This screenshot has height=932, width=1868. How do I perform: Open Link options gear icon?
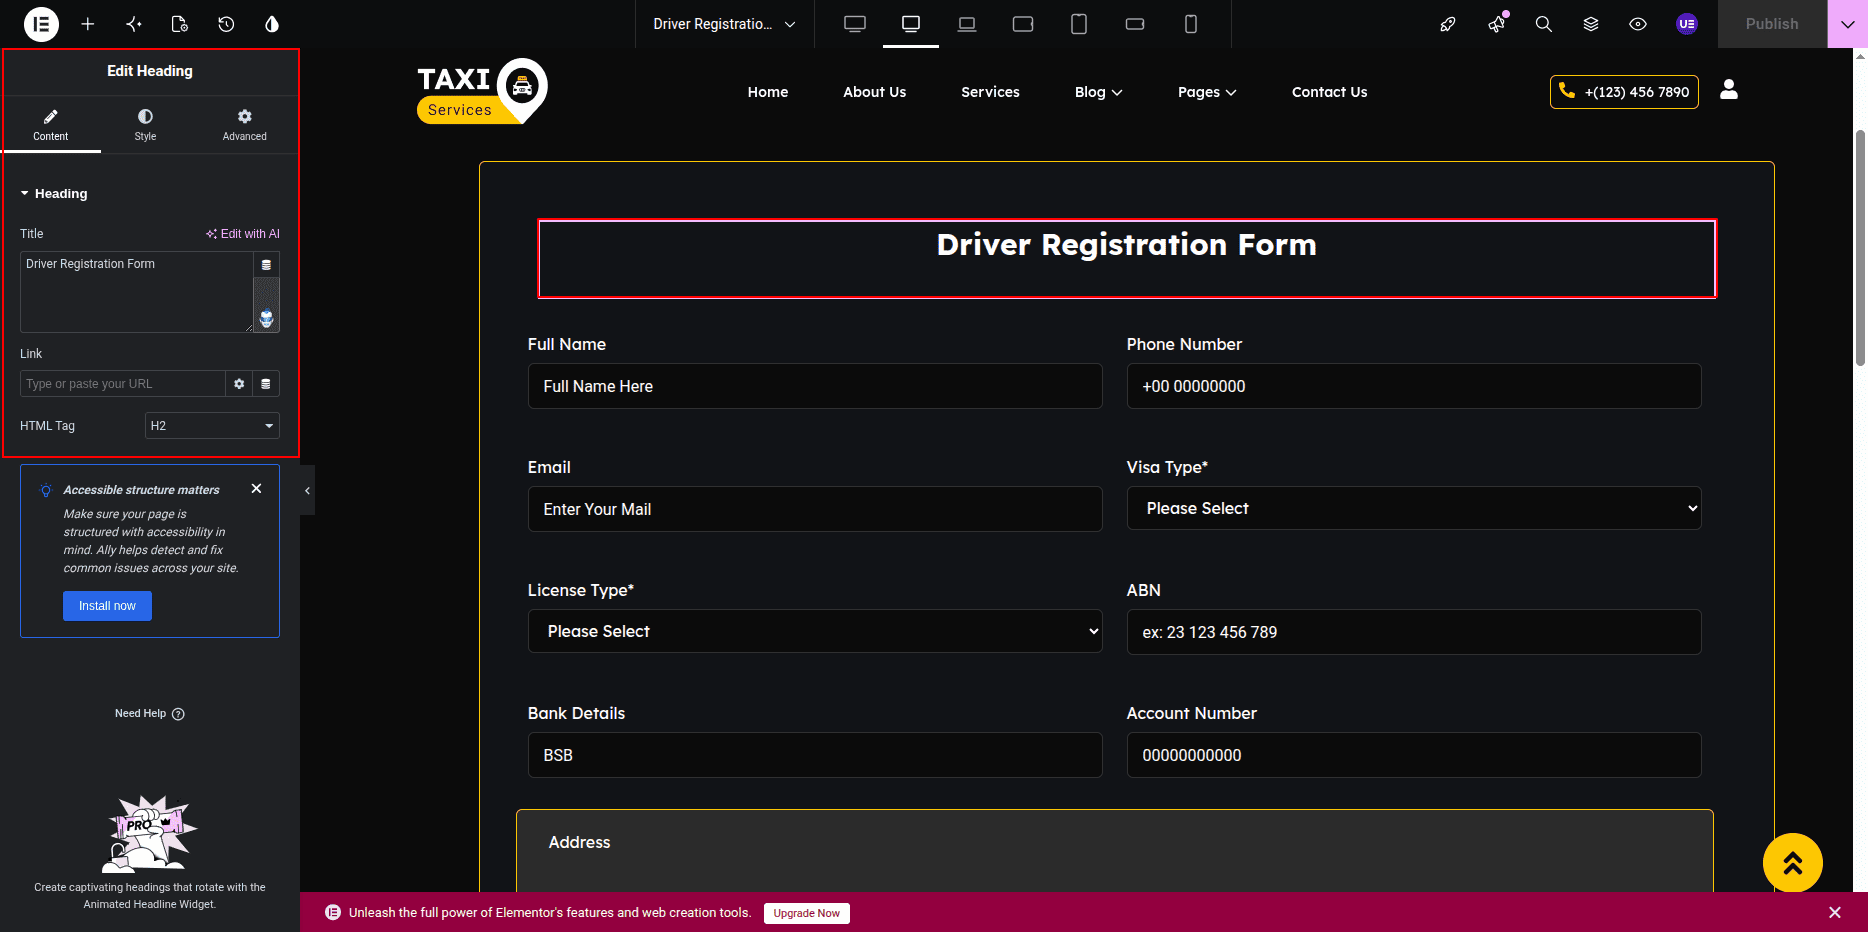coord(239,384)
